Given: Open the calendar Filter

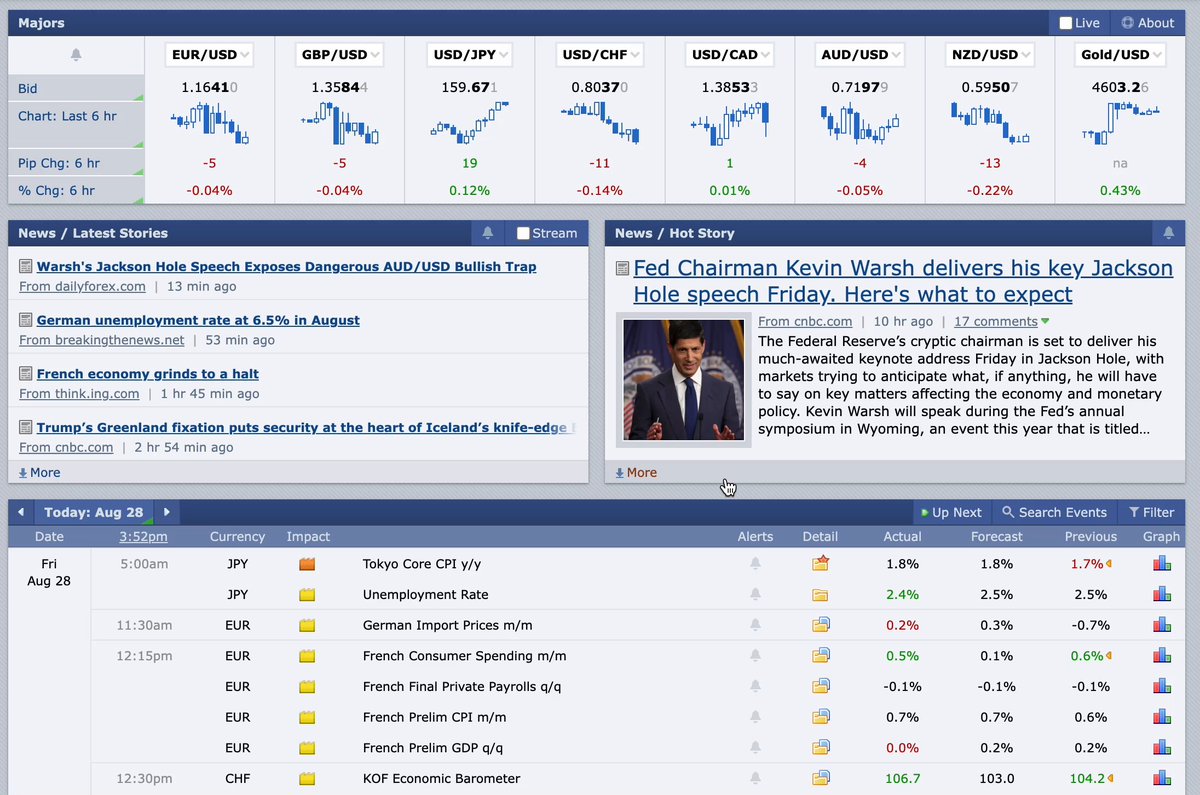Looking at the screenshot, I should [1151, 512].
